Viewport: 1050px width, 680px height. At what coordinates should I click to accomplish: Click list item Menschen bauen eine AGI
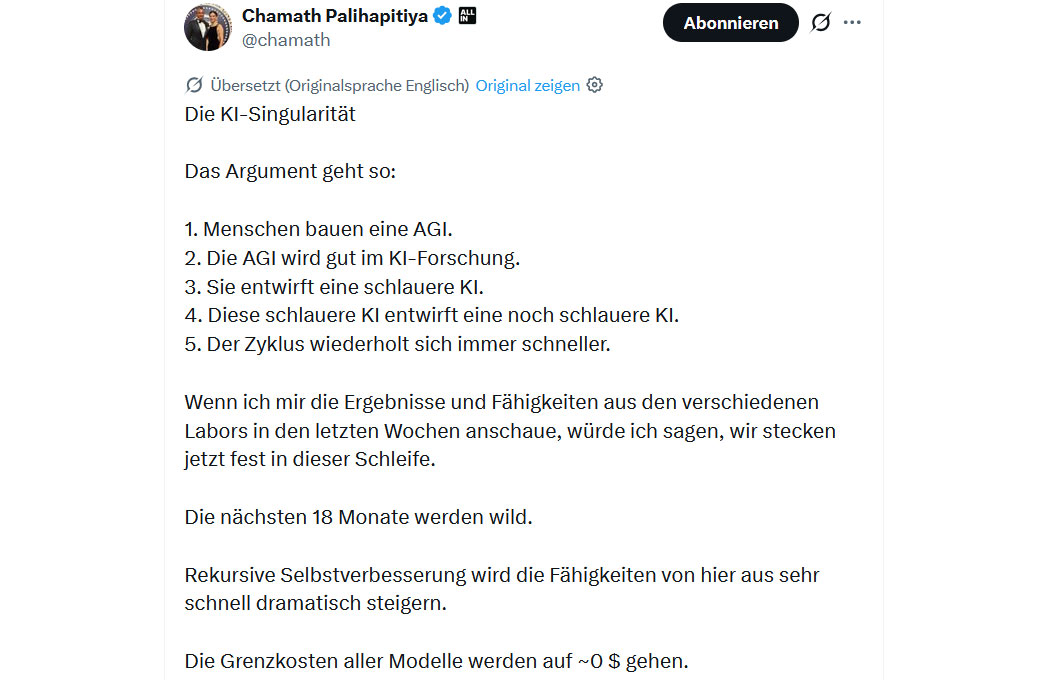[x=319, y=229]
